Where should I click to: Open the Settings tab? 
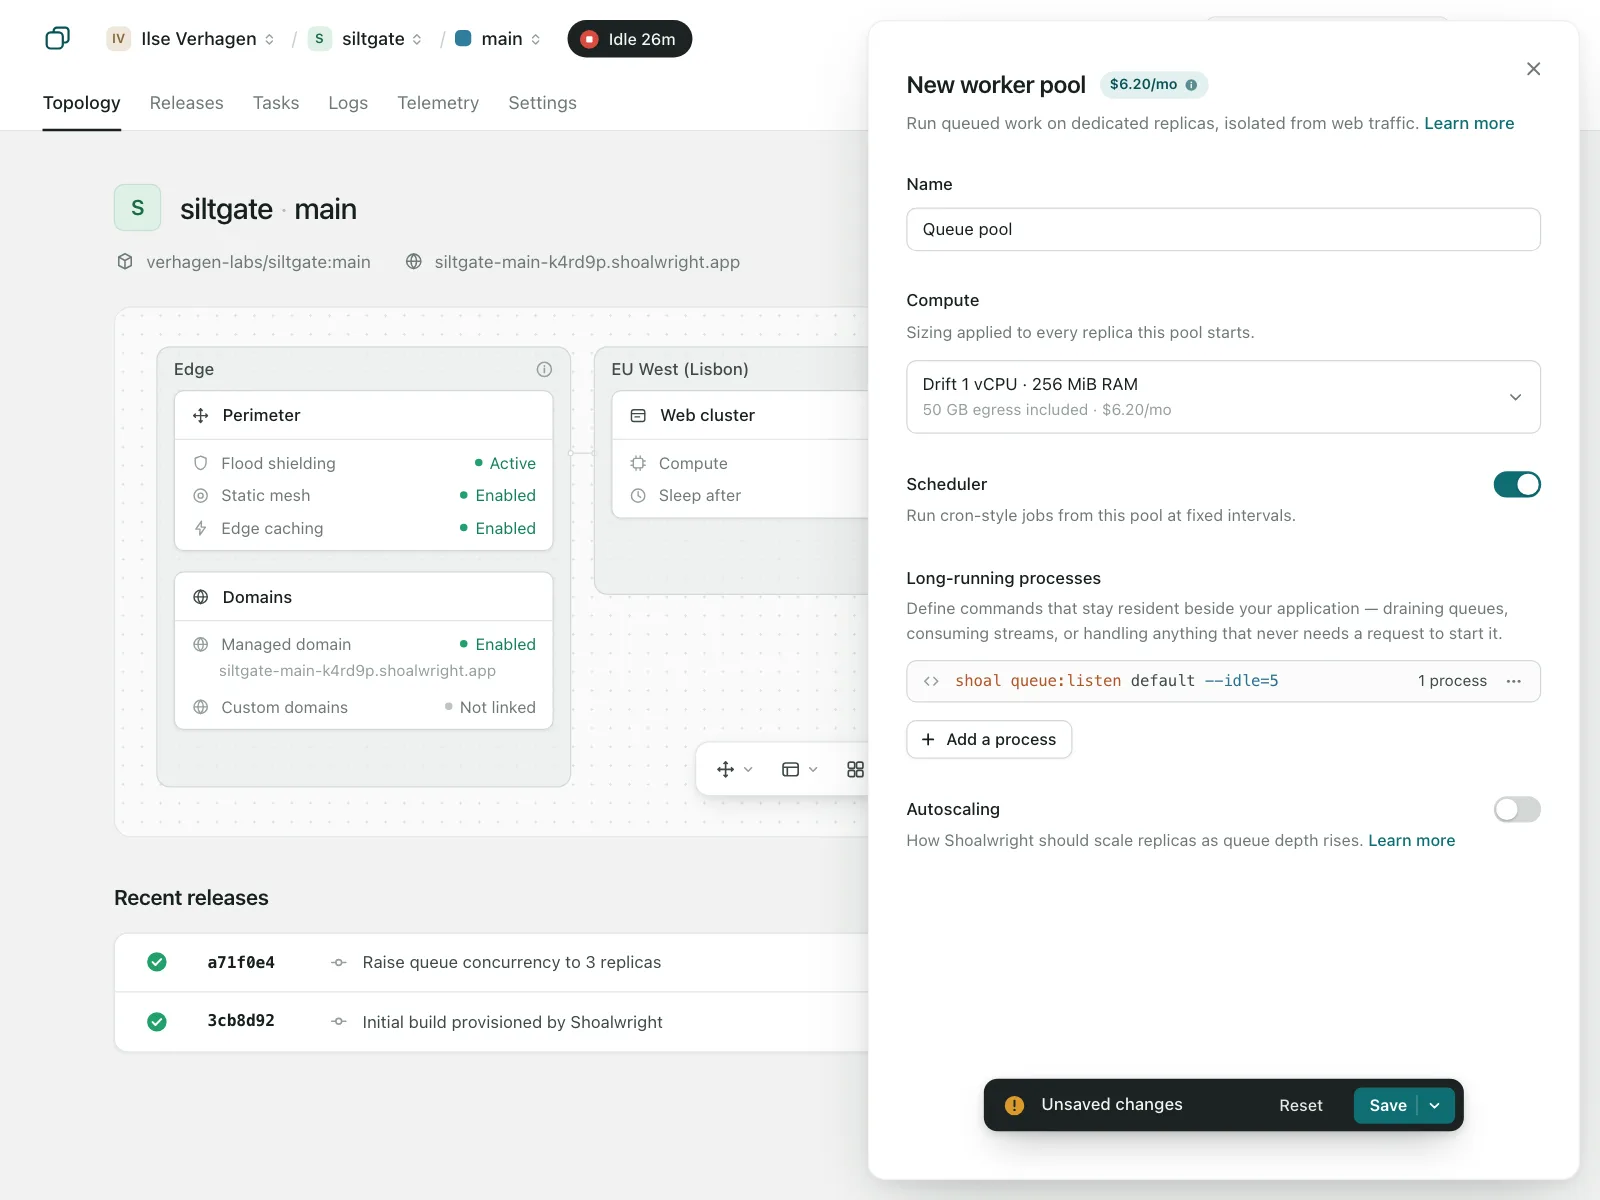click(x=542, y=103)
